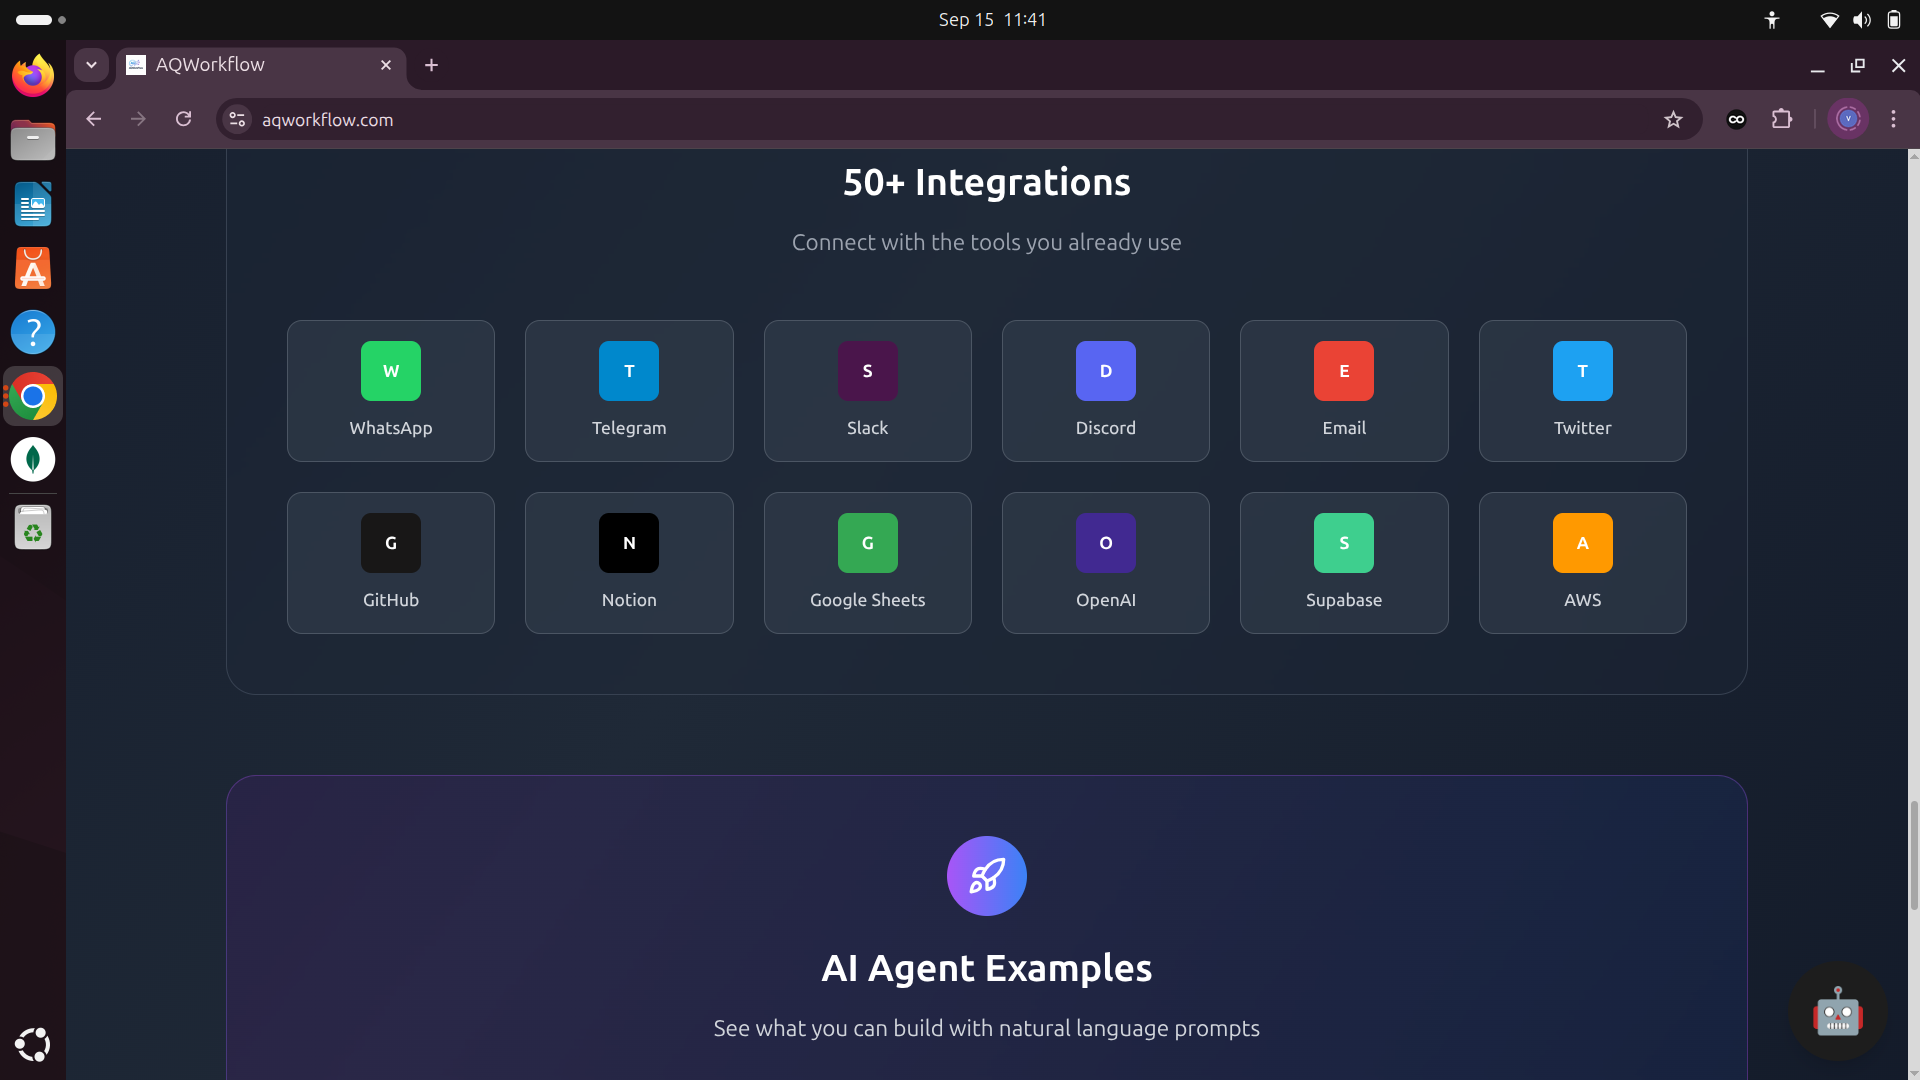Select the Email red E icon
This screenshot has height=1080, width=1920.
click(x=1344, y=371)
